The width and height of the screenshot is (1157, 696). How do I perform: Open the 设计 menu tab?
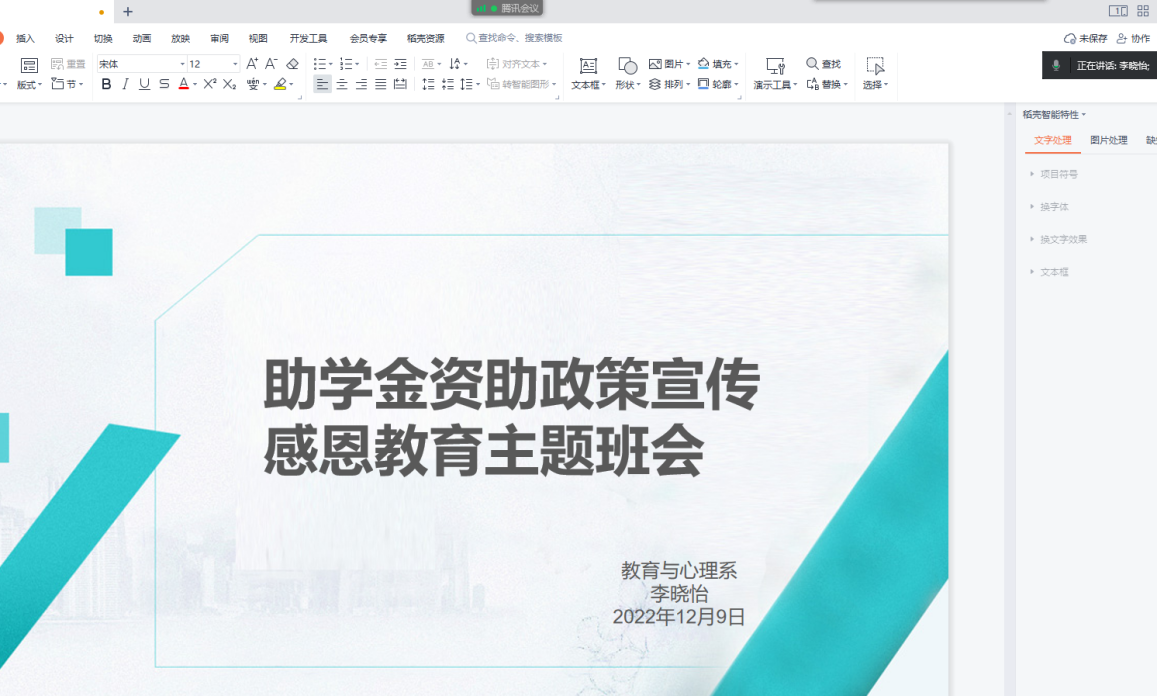(64, 38)
